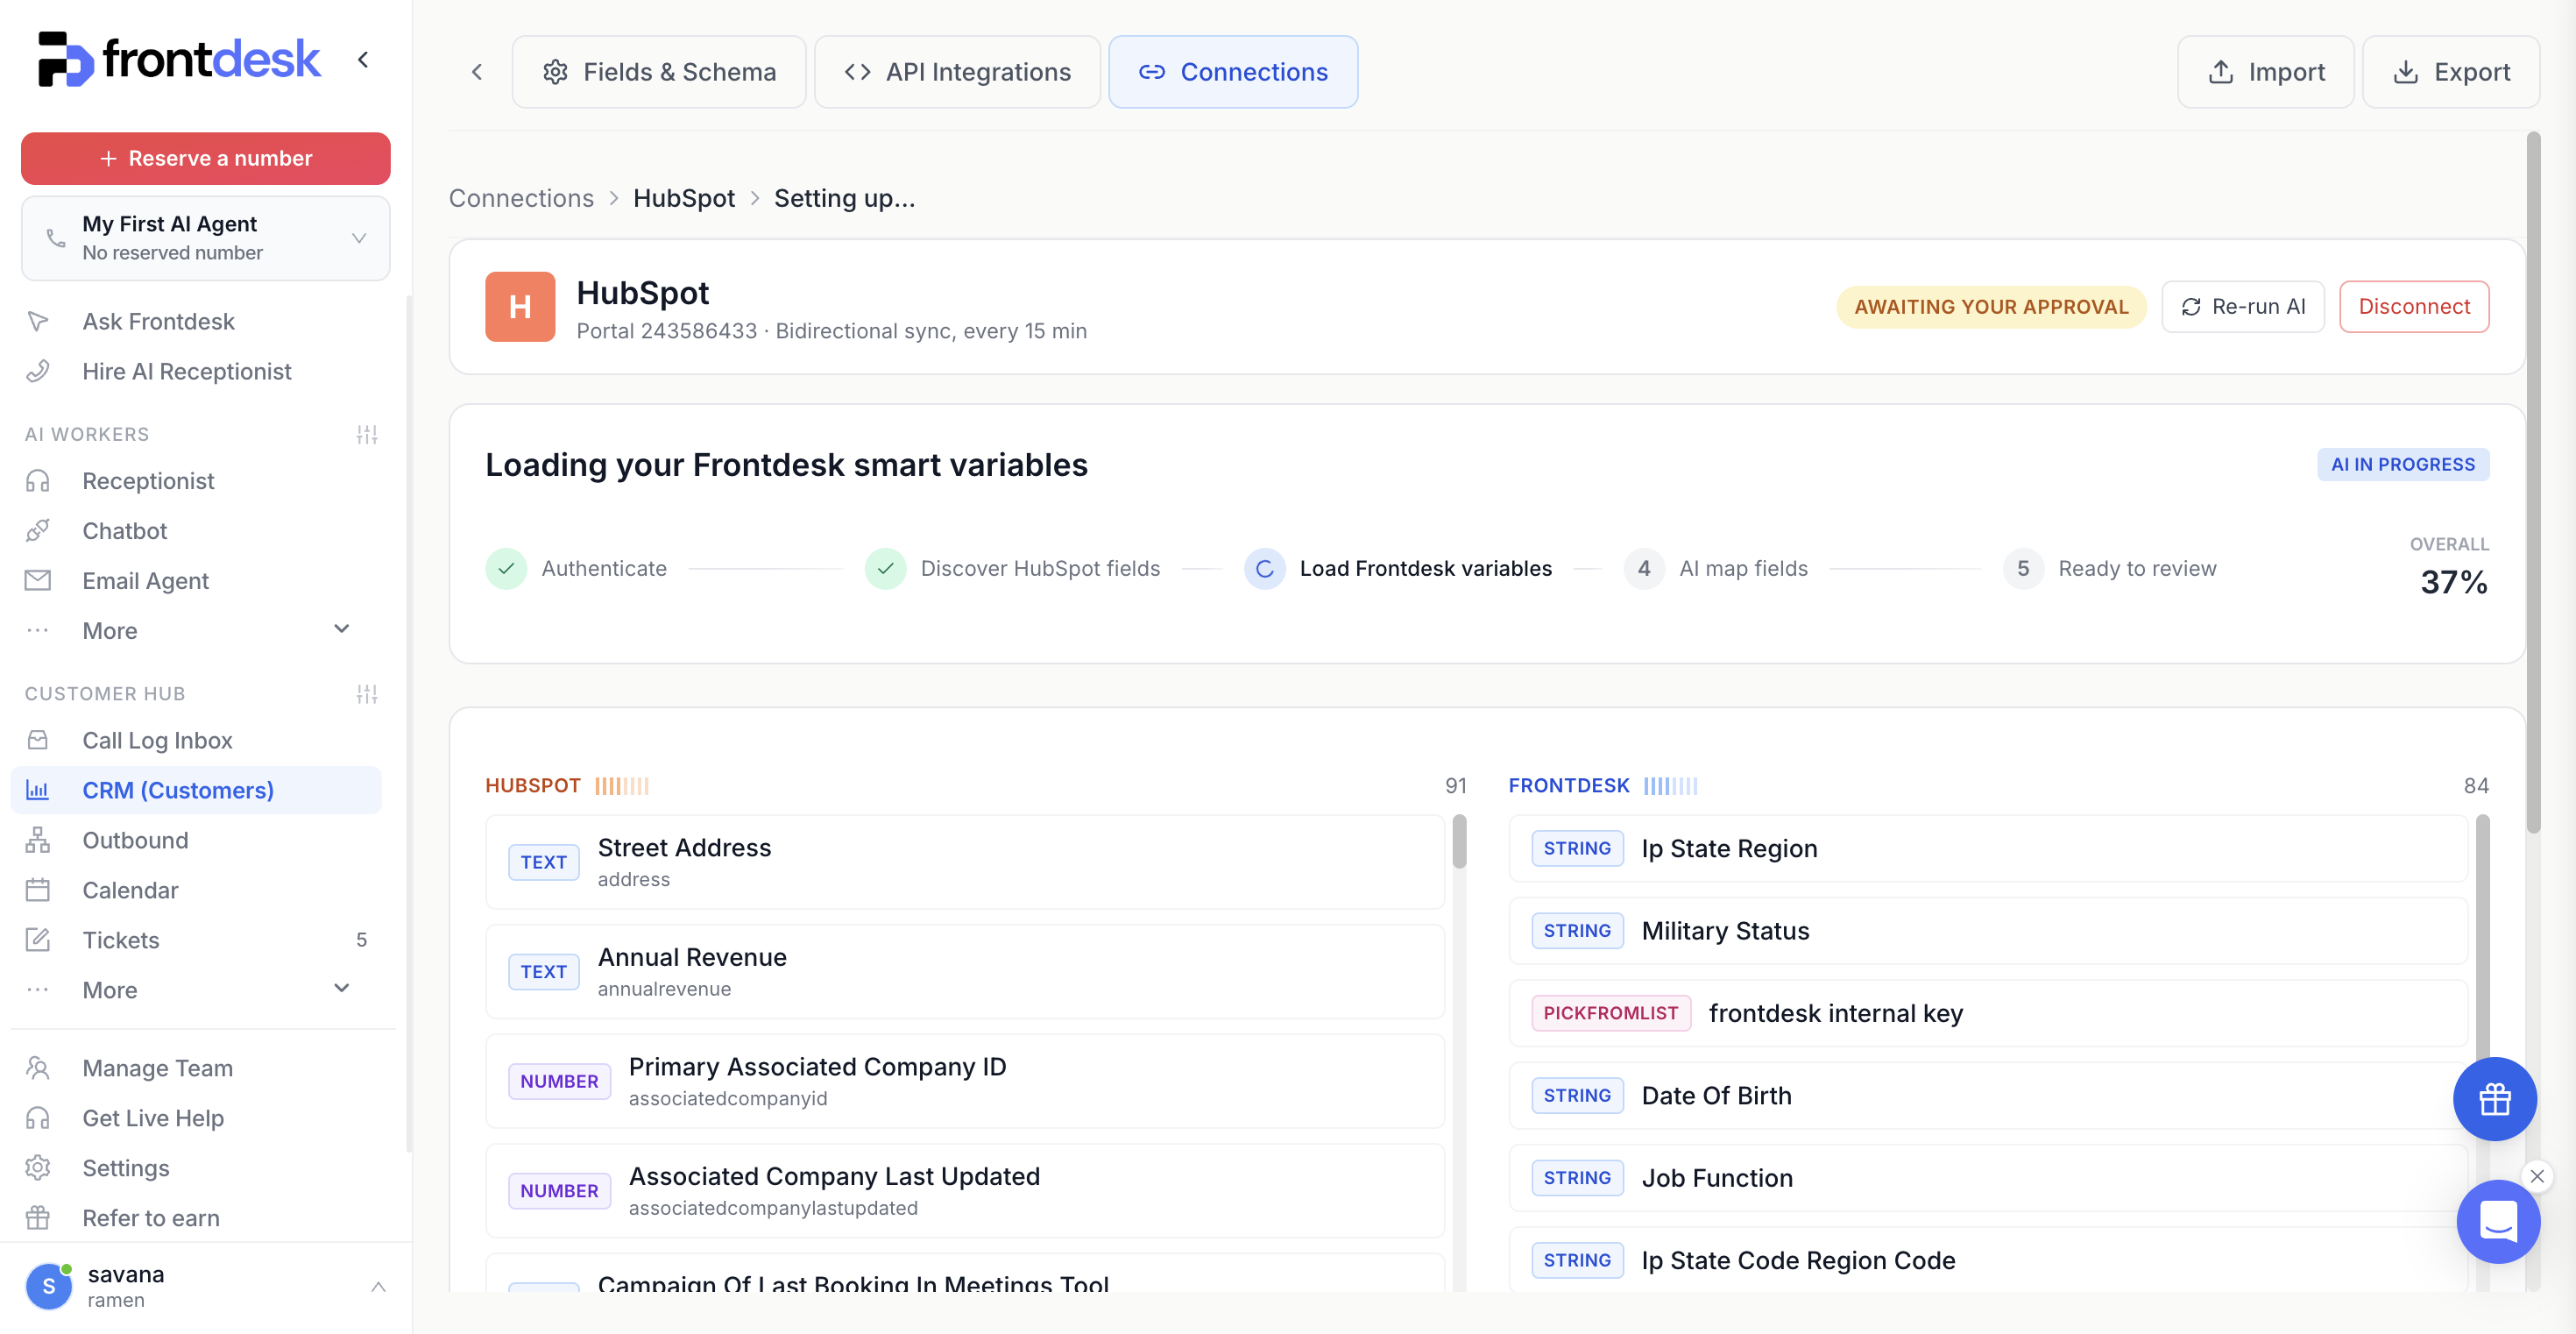Click the Import button
This screenshot has height=1334, width=2576.
(2266, 72)
